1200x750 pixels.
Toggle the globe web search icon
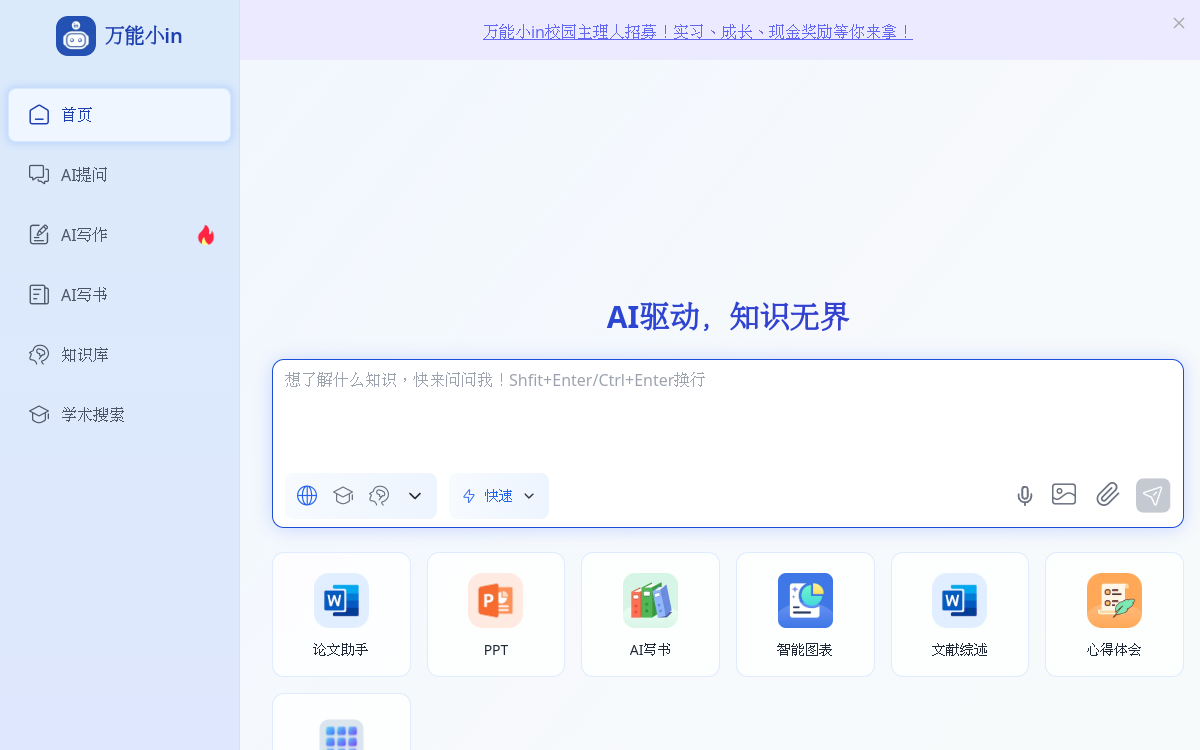pyautogui.click(x=307, y=496)
